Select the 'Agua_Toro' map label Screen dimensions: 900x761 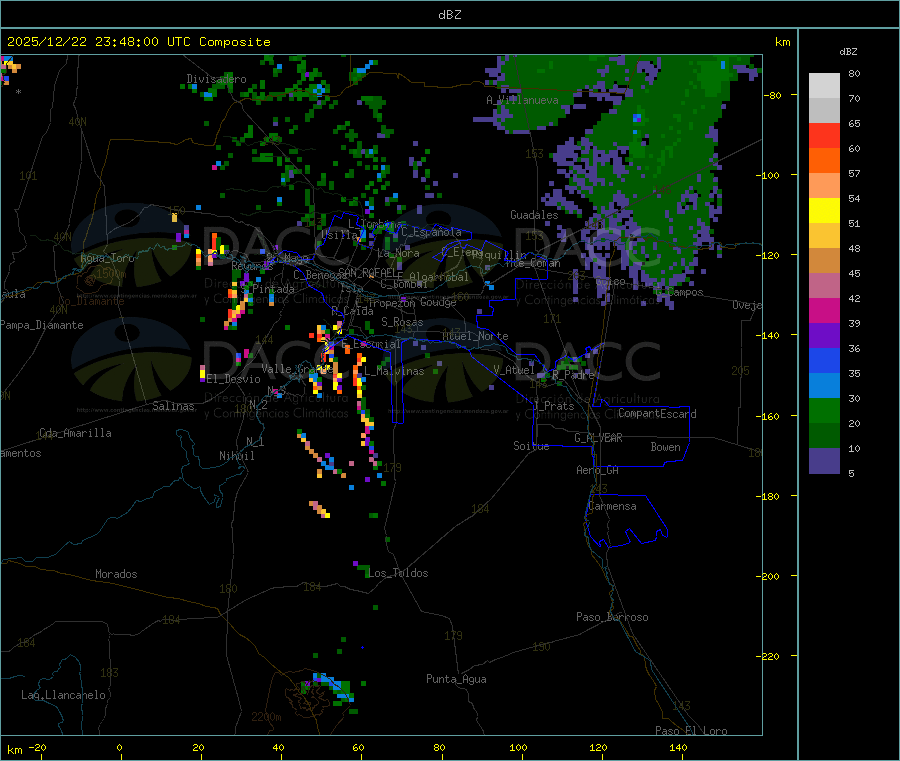[x=107, y=258]
